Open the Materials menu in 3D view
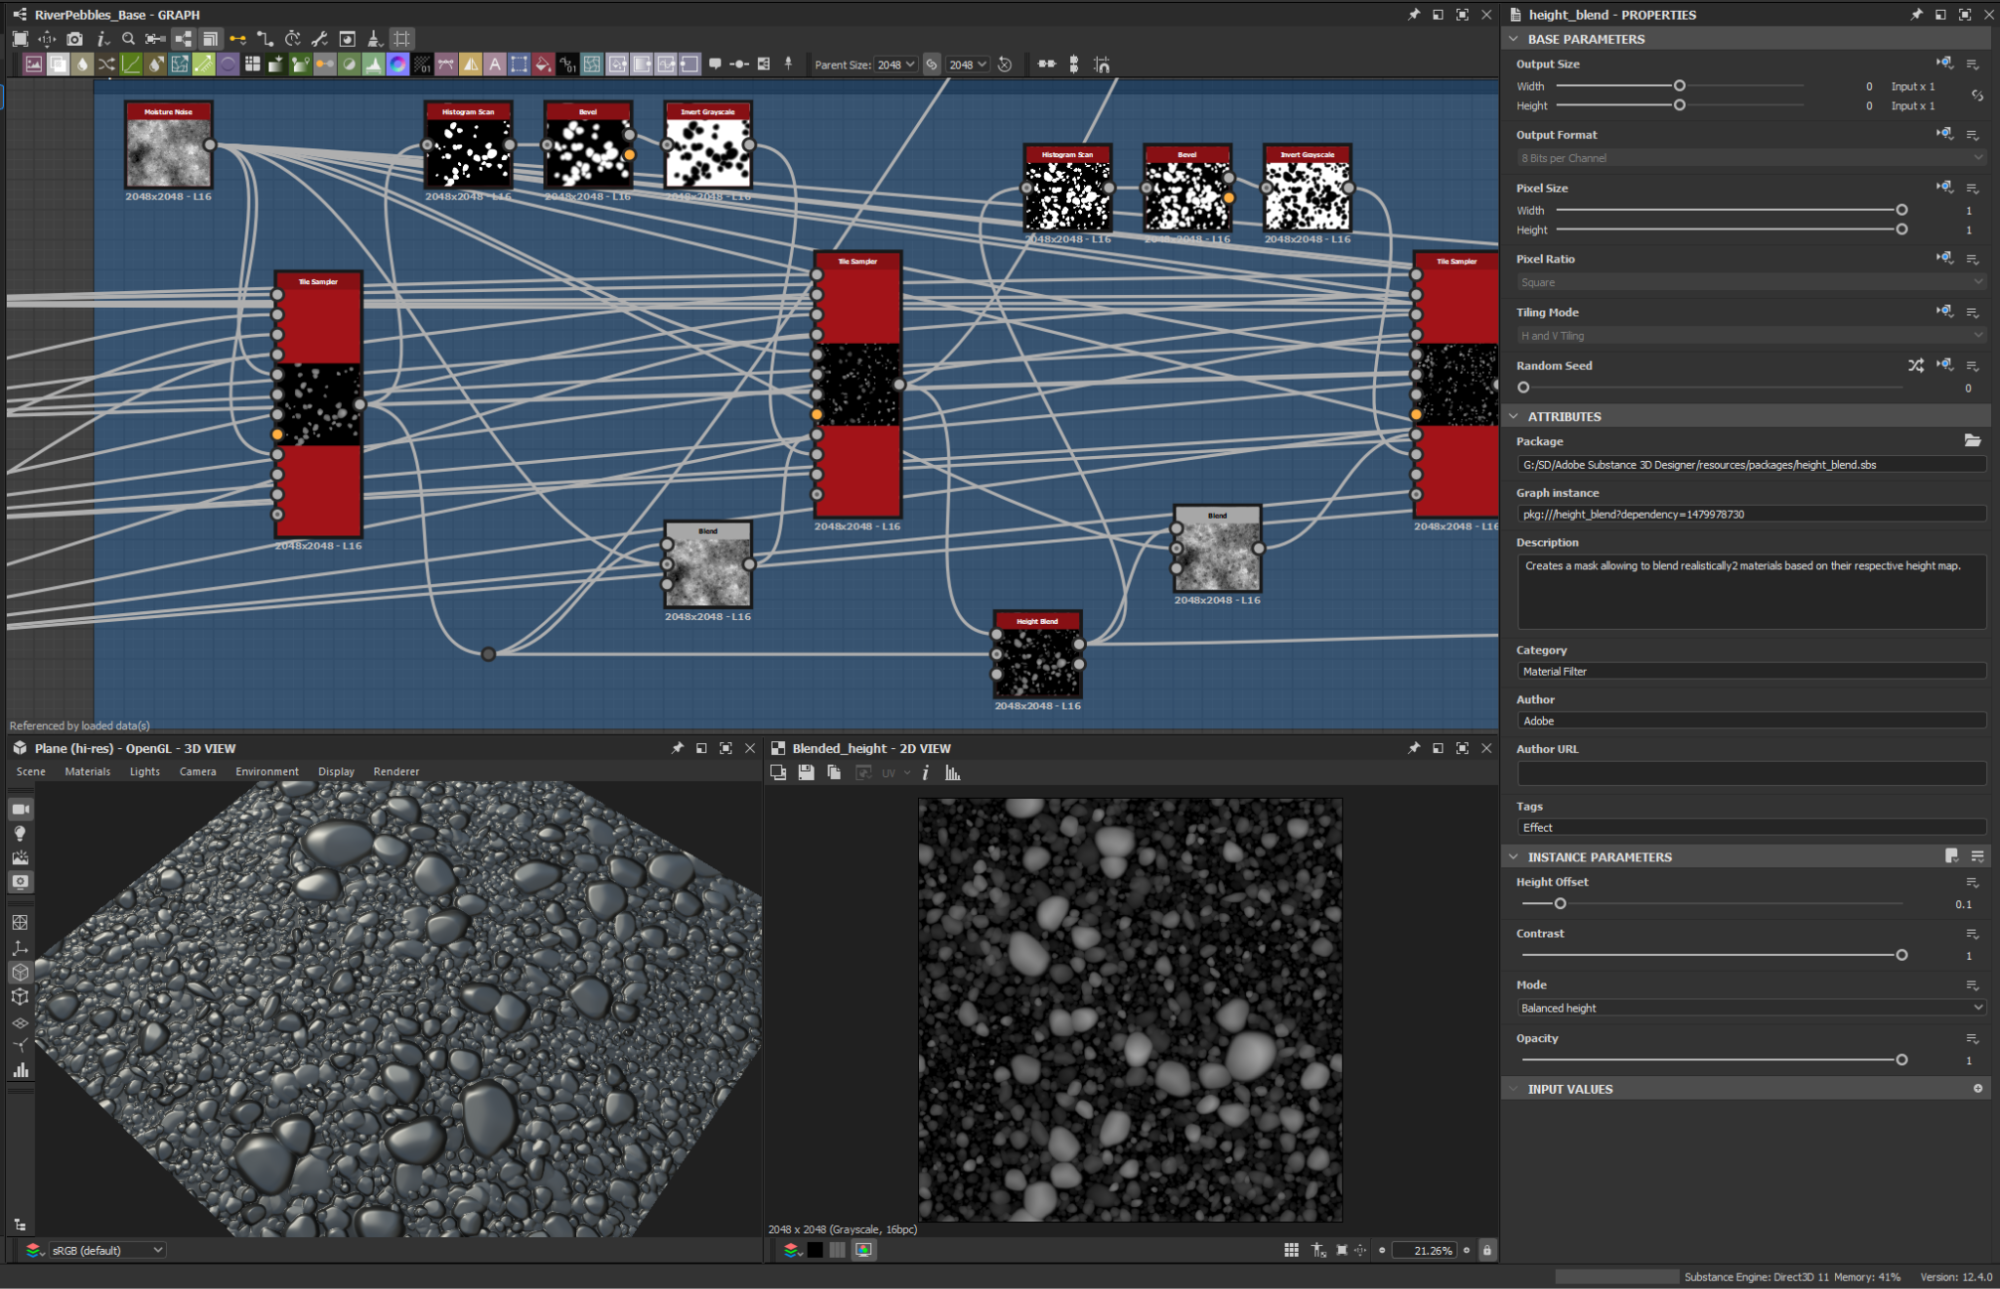This screenshot has width=2000, height=1289. coord(87,772)
